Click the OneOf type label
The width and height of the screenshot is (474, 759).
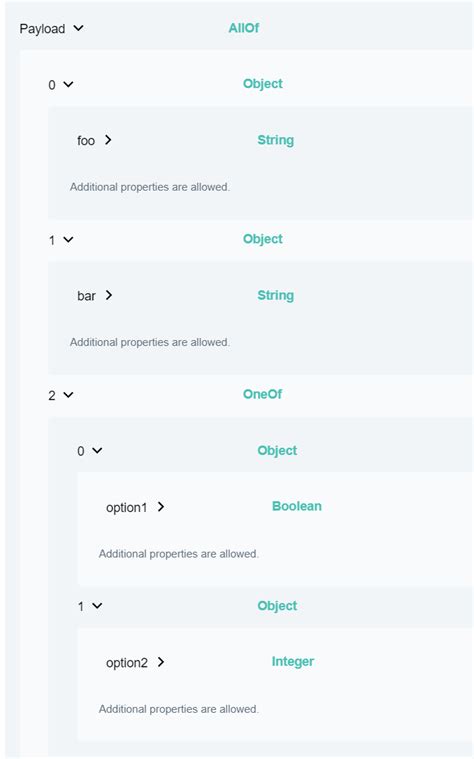[262, 394]
